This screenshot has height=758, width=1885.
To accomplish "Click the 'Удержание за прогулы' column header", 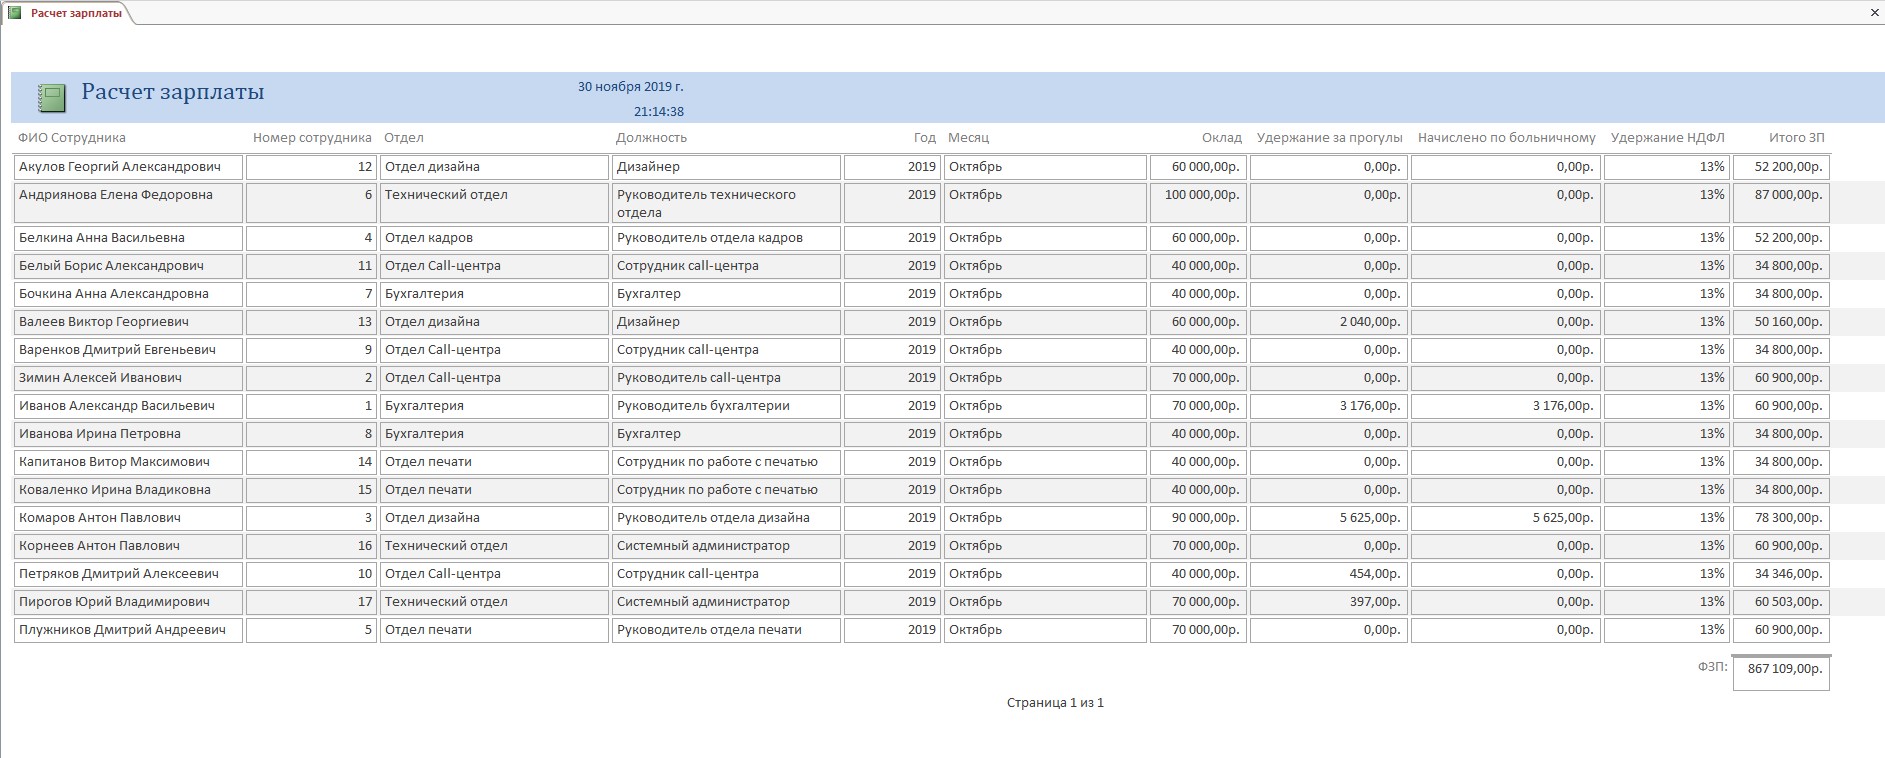I will (x=1330, y=138).
